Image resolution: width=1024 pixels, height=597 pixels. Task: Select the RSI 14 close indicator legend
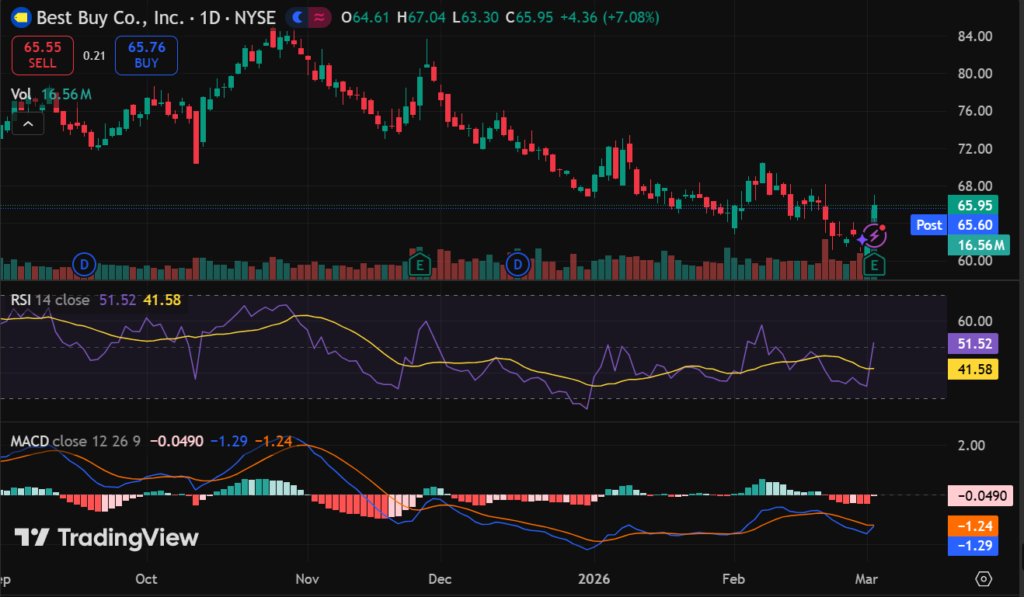click(50, 300)
